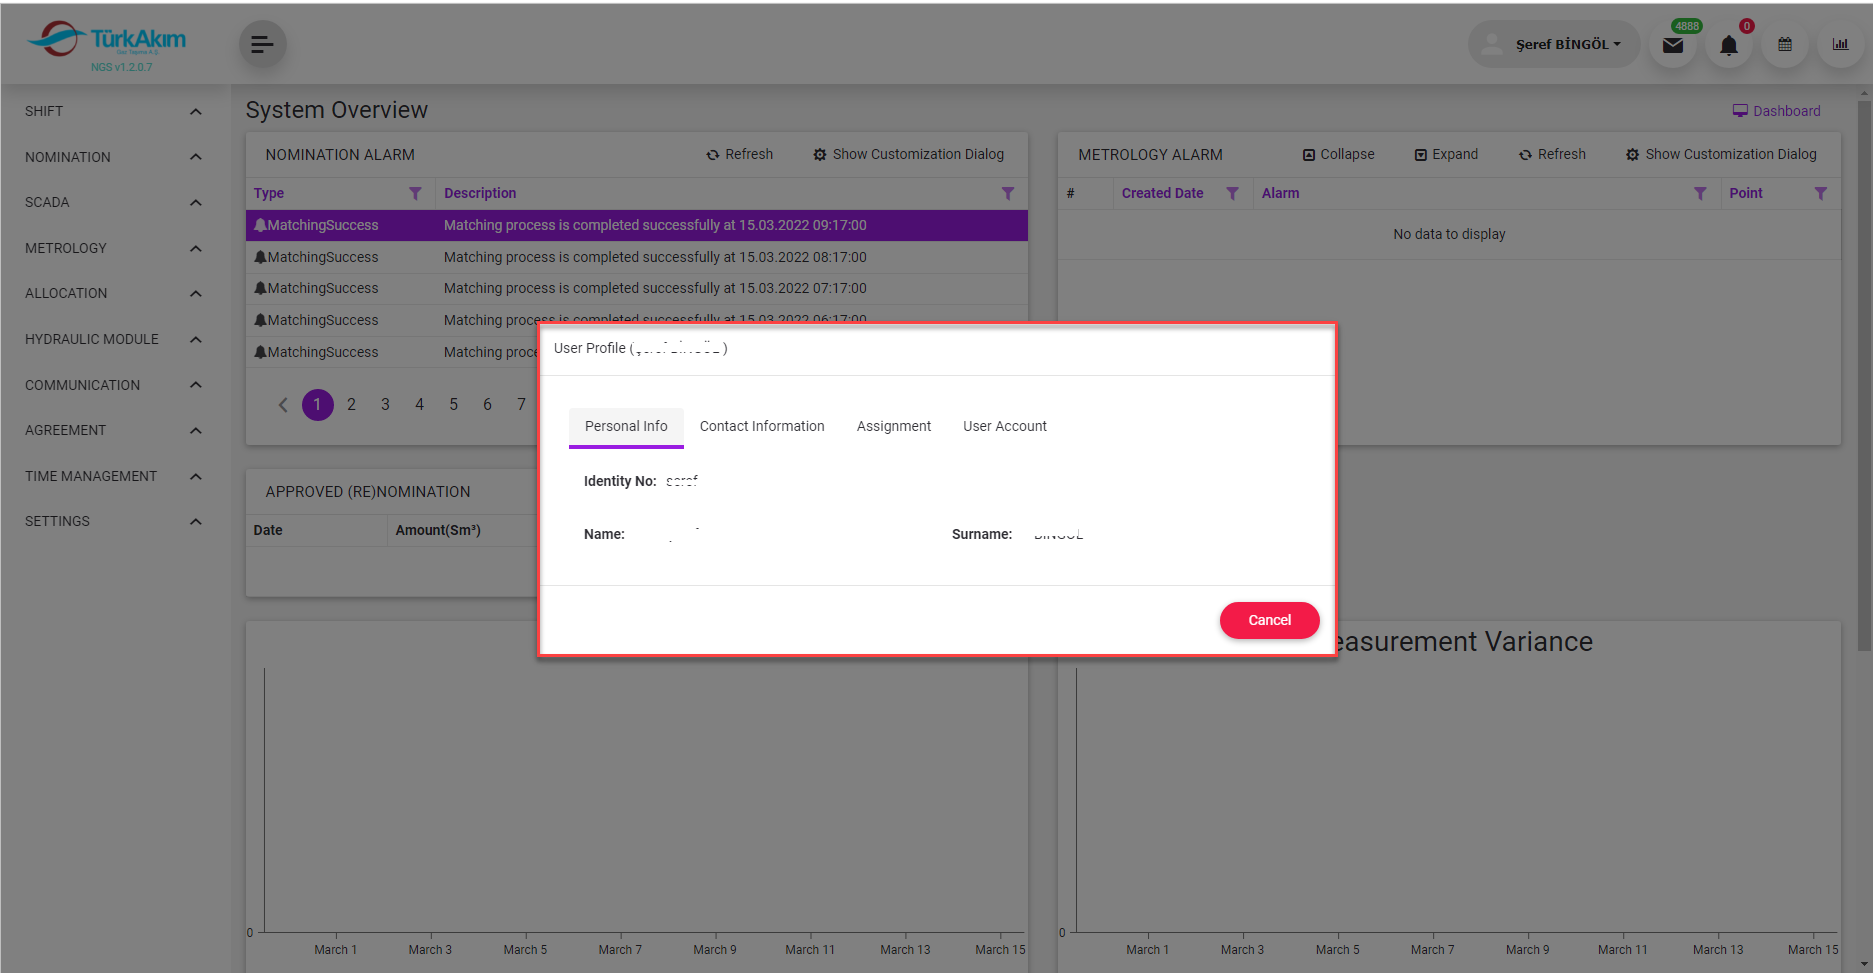Screen dimensions: 1873x973
Task: Switch to the User Account tab
Action: pyautogui.click(x=1004, y=426)
